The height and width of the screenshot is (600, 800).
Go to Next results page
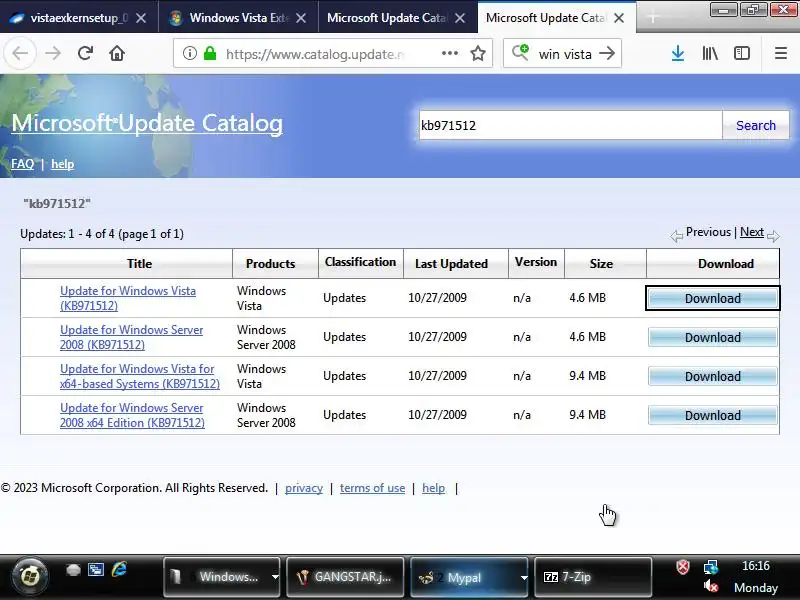coord(752,232)
